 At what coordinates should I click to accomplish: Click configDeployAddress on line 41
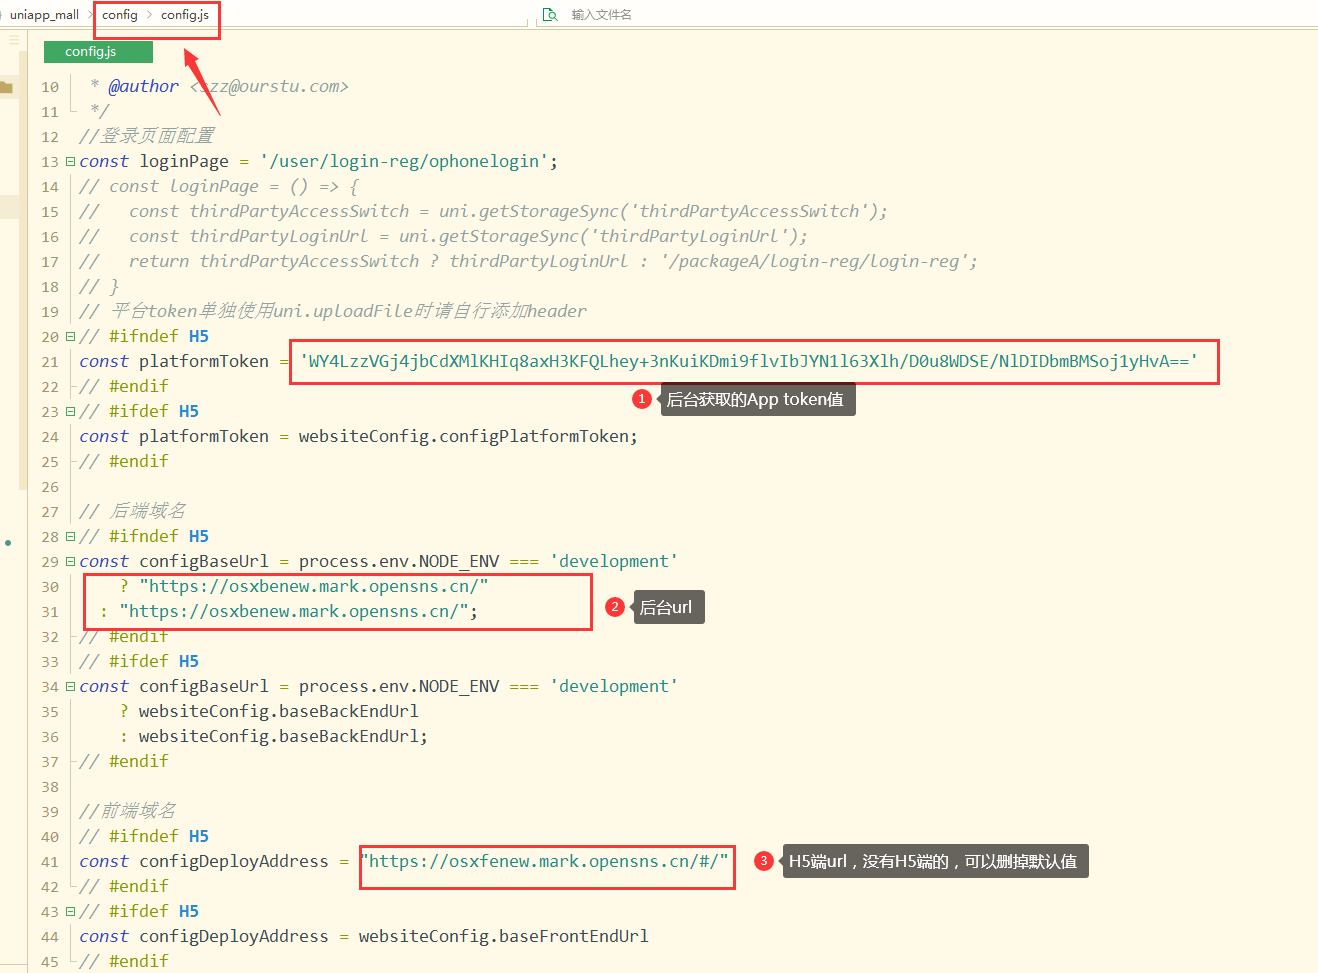(234, 861)
